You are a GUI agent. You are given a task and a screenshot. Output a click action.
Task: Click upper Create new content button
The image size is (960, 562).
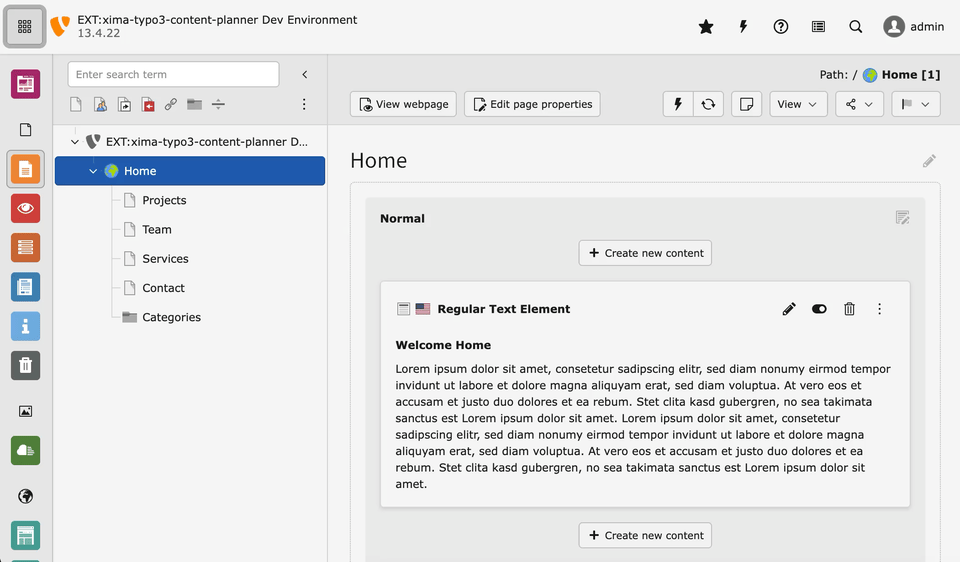point(645,253)
